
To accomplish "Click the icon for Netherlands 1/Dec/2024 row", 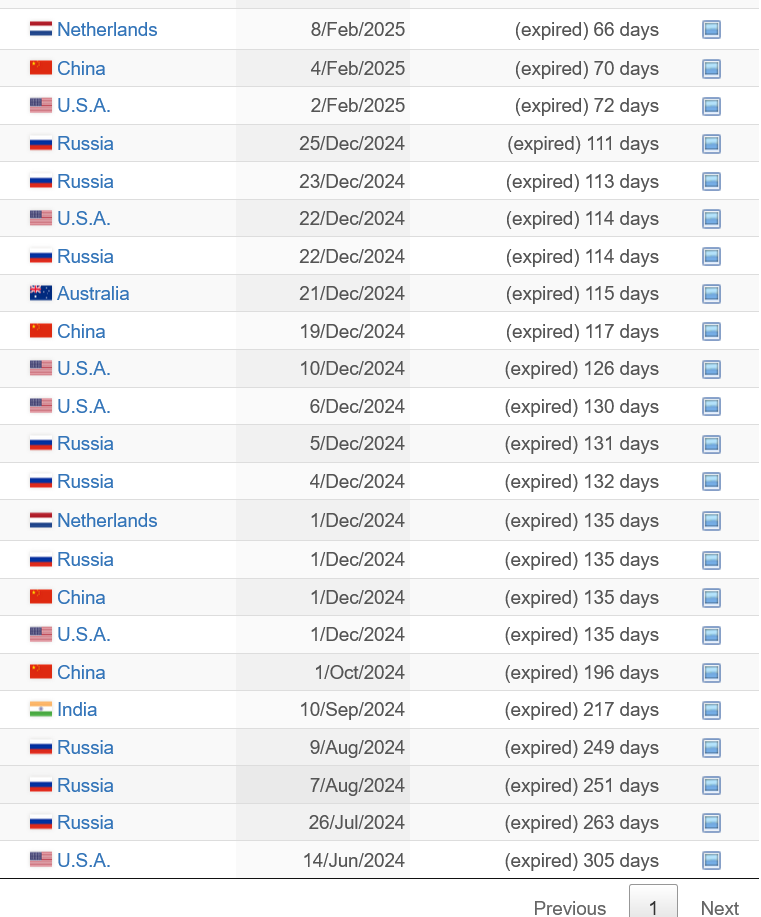I will [711, 520].
